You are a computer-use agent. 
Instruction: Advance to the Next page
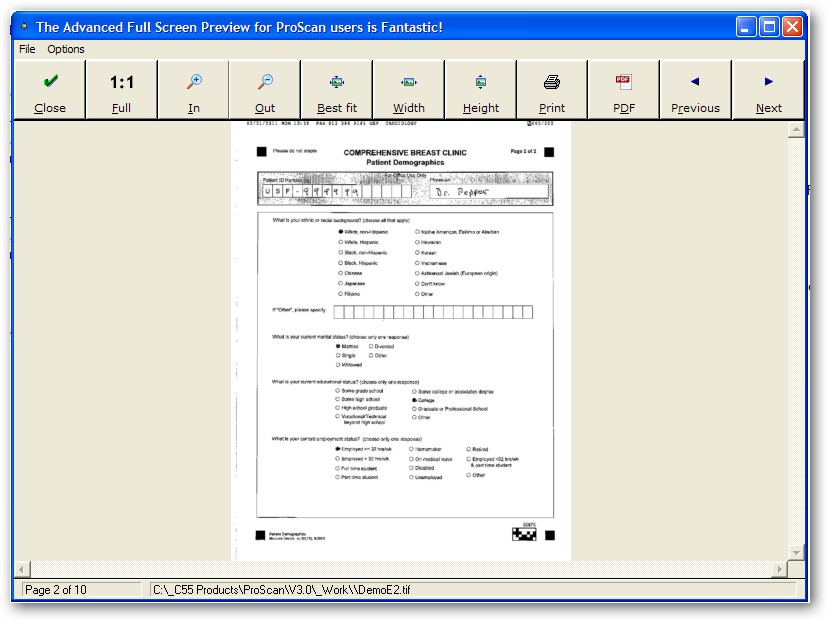[x=768, y=90]
